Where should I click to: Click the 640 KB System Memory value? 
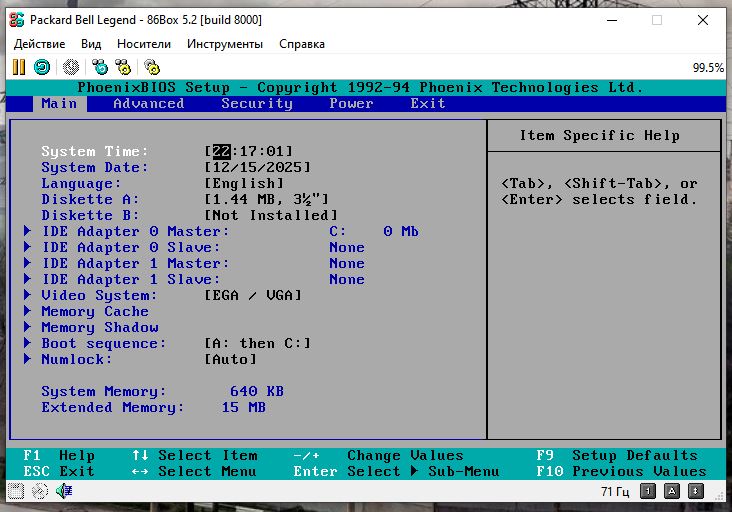tap(257, 391)
